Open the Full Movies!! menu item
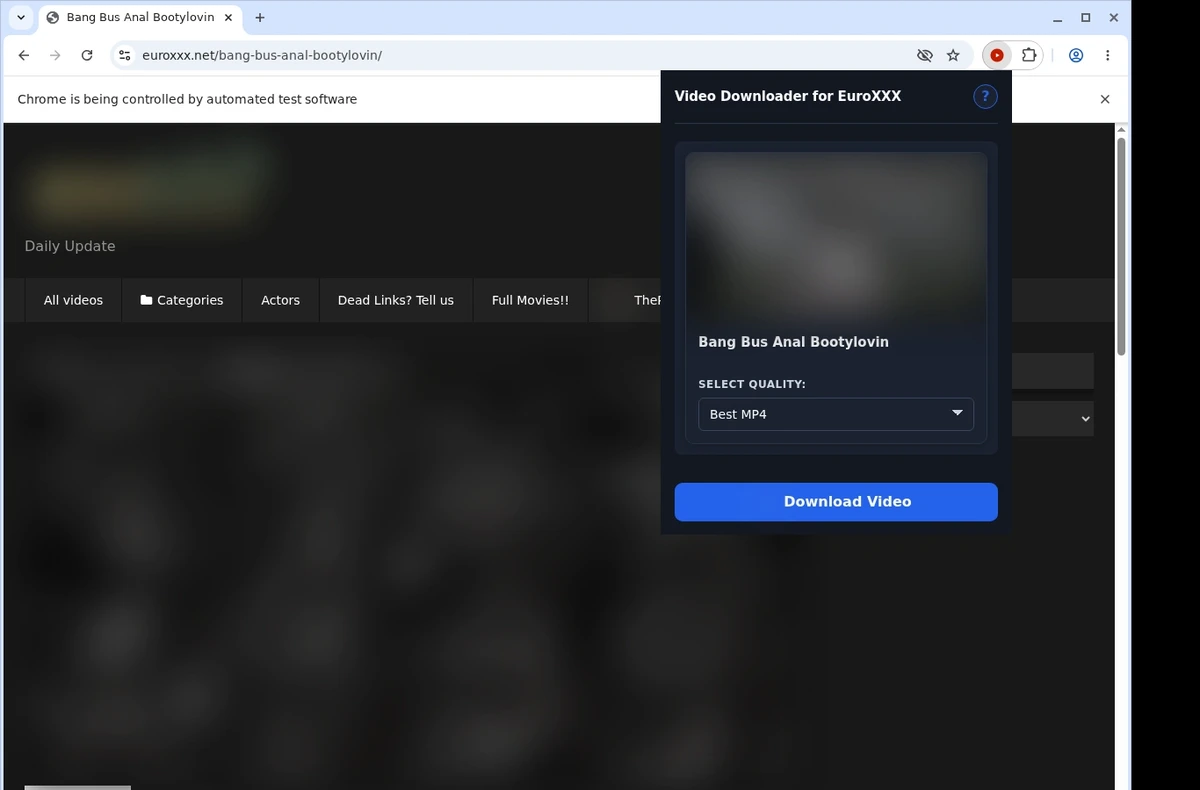The image size is (1200, 790). pyautogui.click(x=530, y=300)
